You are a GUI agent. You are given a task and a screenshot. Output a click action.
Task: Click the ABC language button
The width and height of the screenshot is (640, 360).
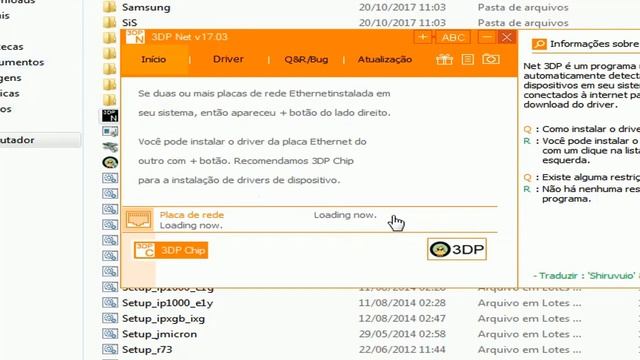[453, 38]
